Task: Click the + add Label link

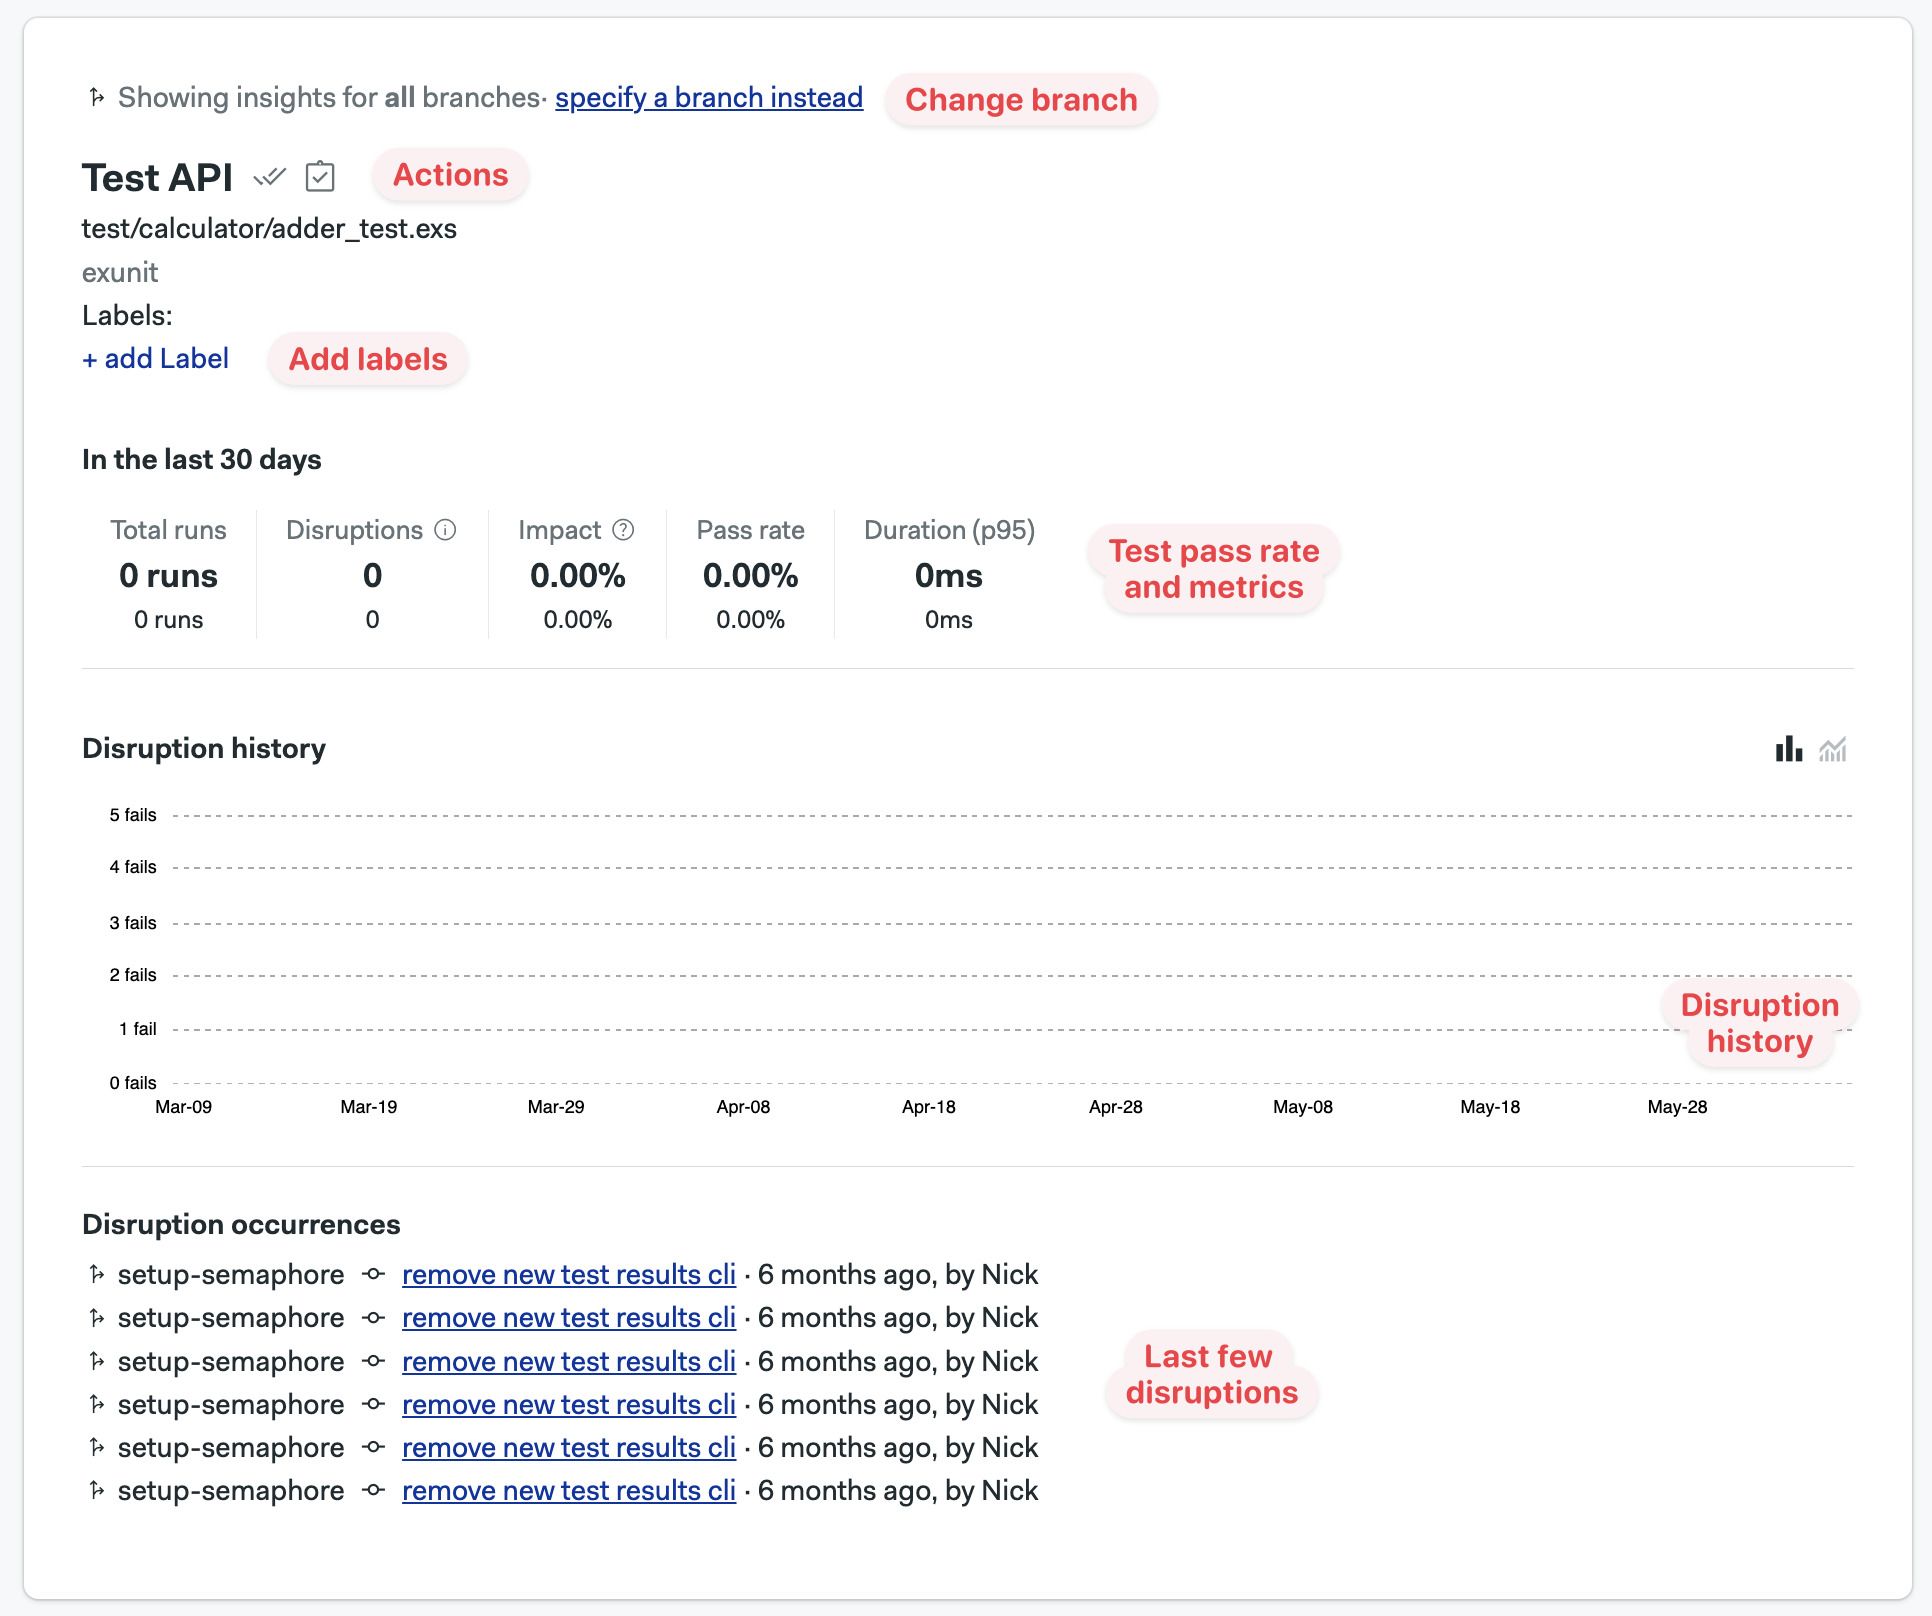Action: coord(157,358)
